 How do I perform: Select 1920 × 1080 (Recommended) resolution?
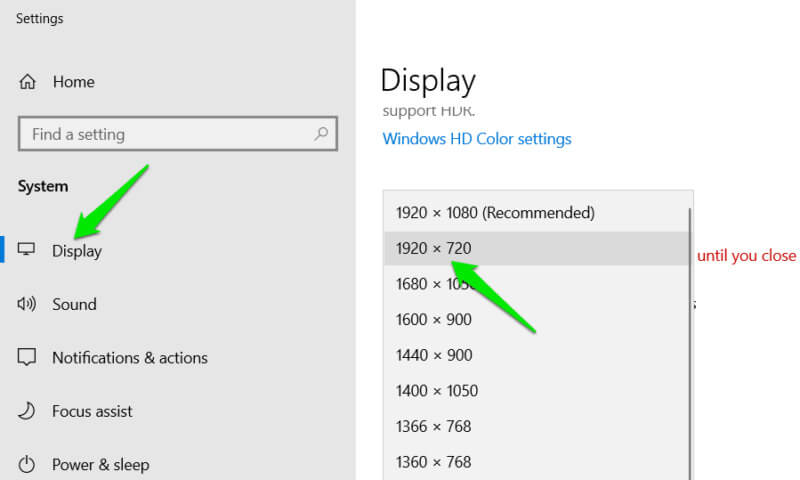click(536, 213)
